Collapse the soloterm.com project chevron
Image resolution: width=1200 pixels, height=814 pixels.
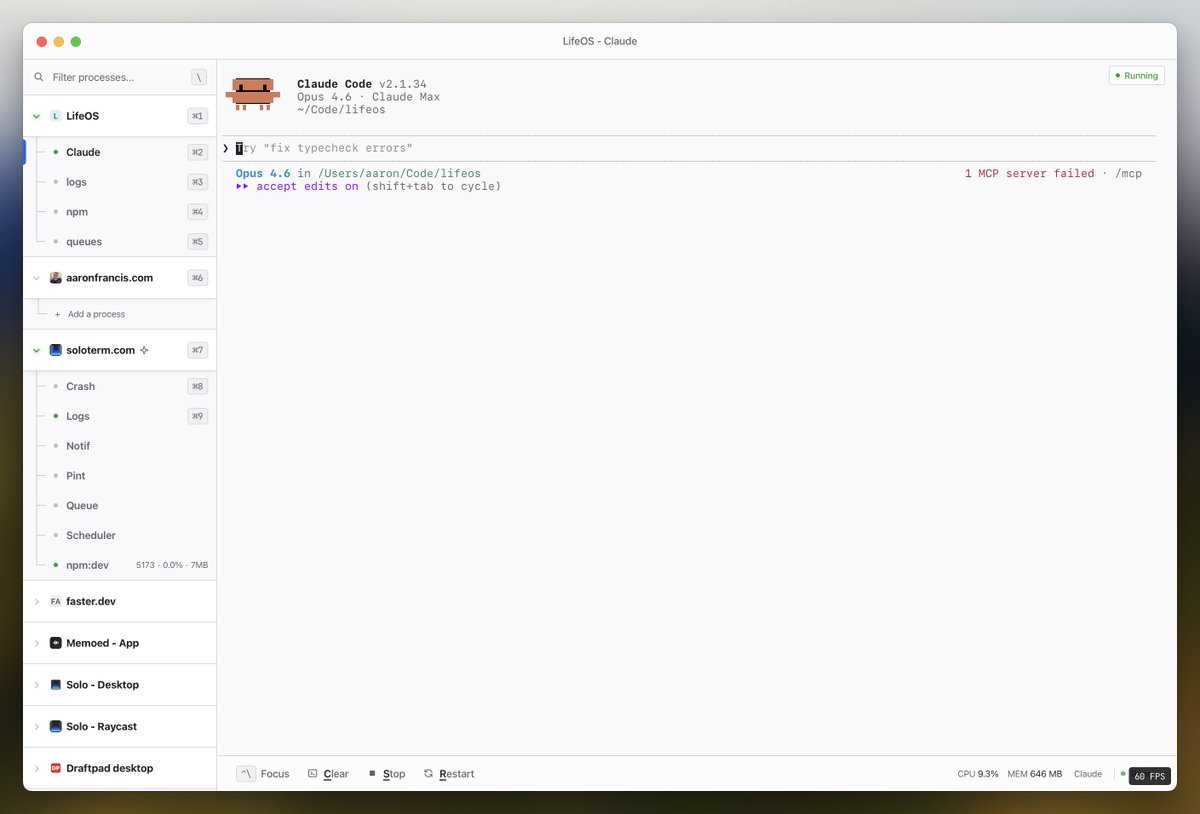[x=37, y=350]
